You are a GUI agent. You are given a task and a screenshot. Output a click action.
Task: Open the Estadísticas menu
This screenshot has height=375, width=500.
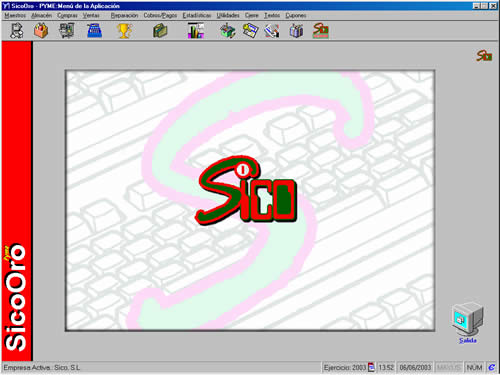click(x=197, y=15)
